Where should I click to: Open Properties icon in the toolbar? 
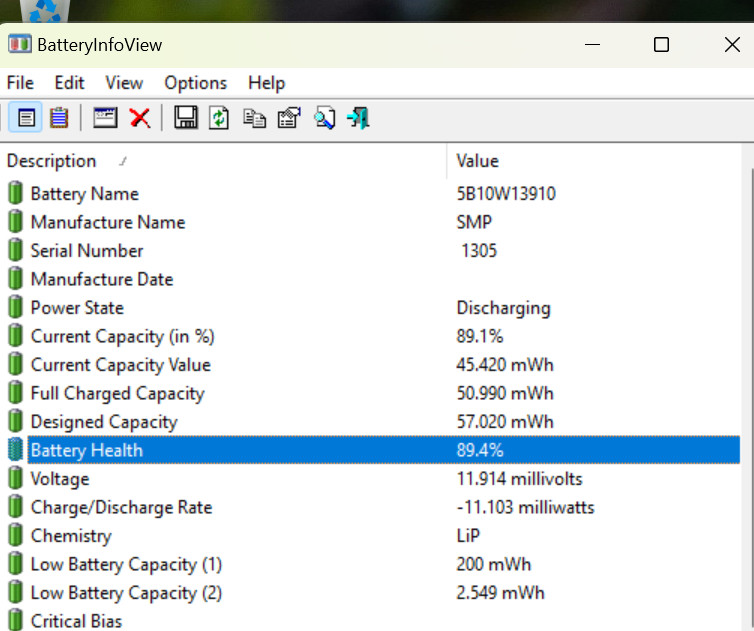(x=289, y=118)
